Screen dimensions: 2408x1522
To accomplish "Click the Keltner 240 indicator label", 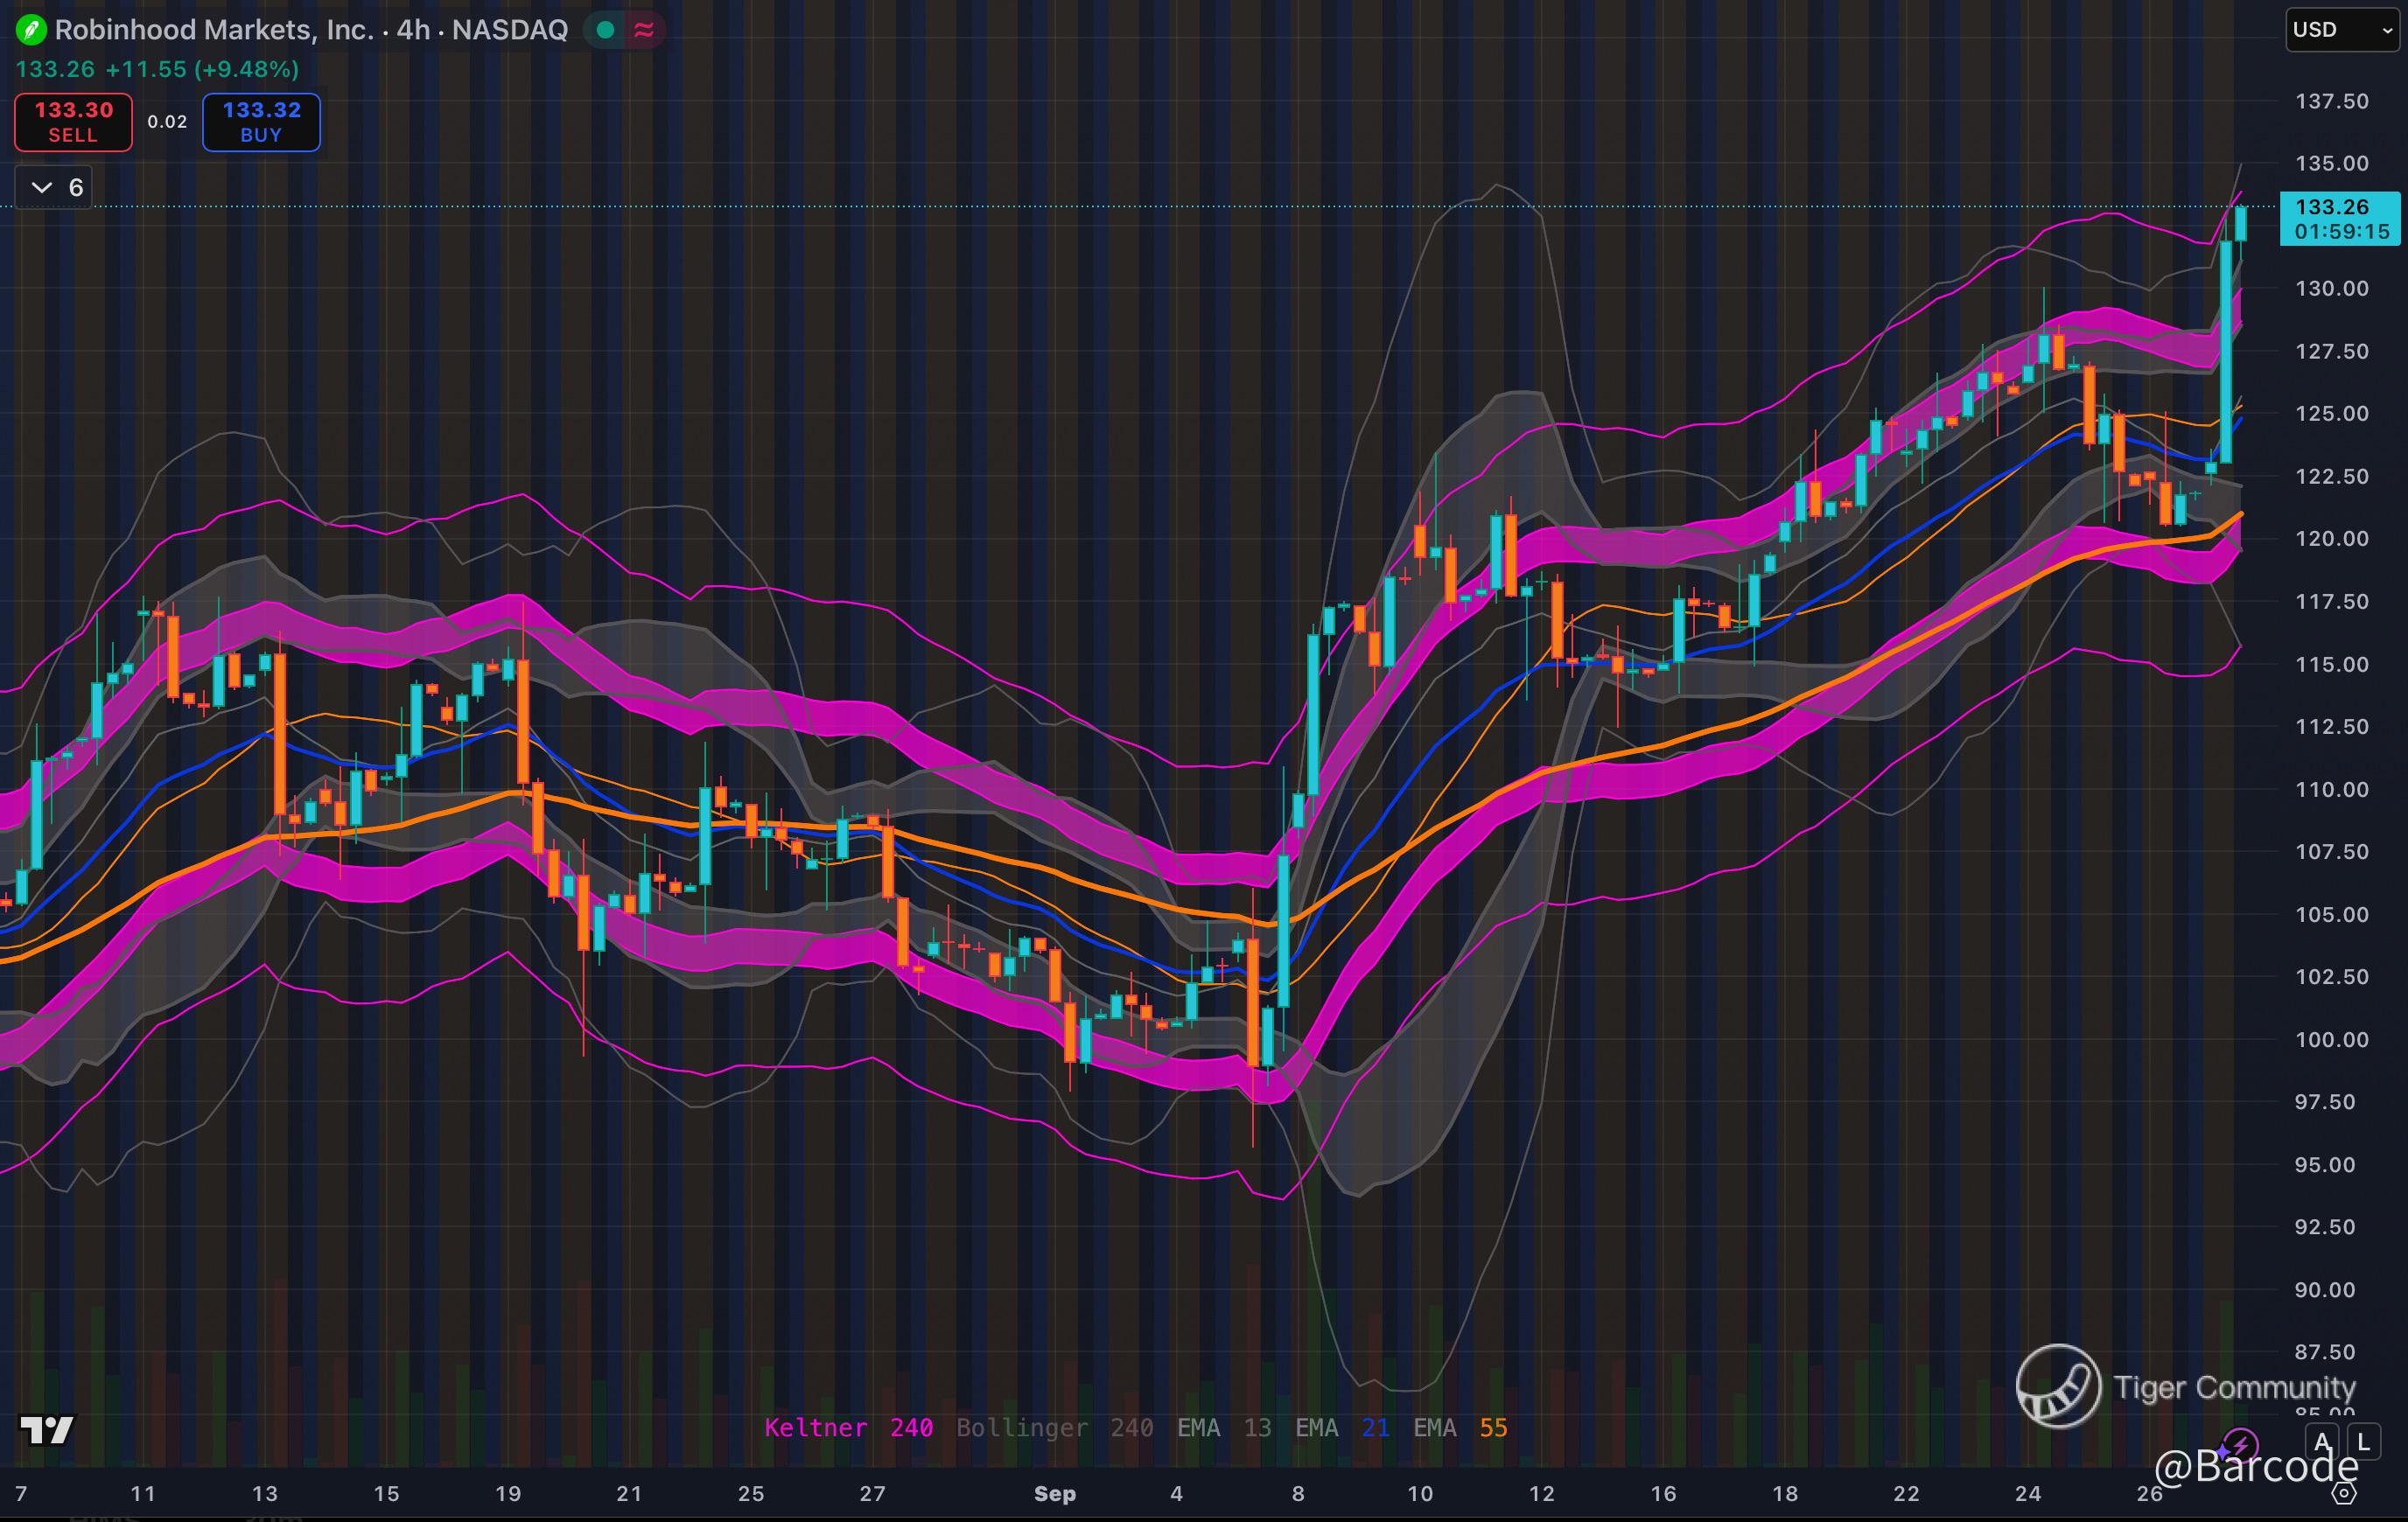I will click(848, 1427).
